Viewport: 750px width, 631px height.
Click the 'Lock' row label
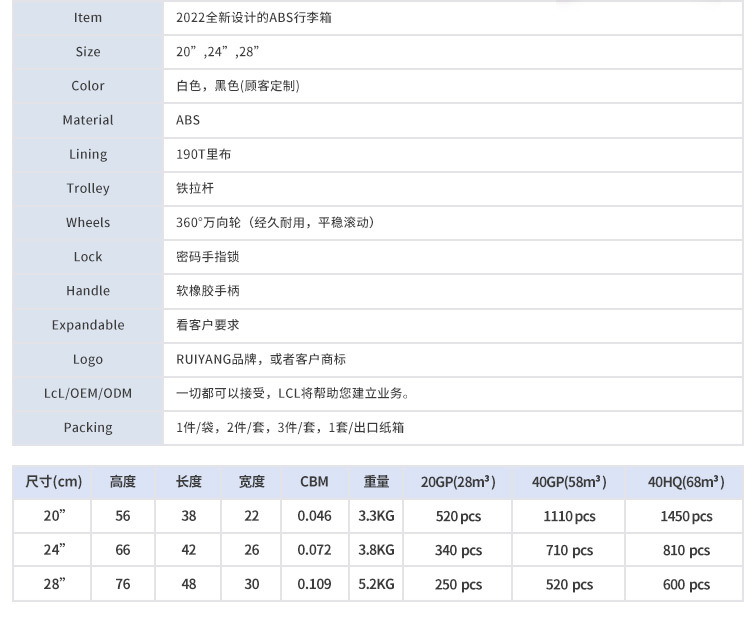click(x=88, y=257)
